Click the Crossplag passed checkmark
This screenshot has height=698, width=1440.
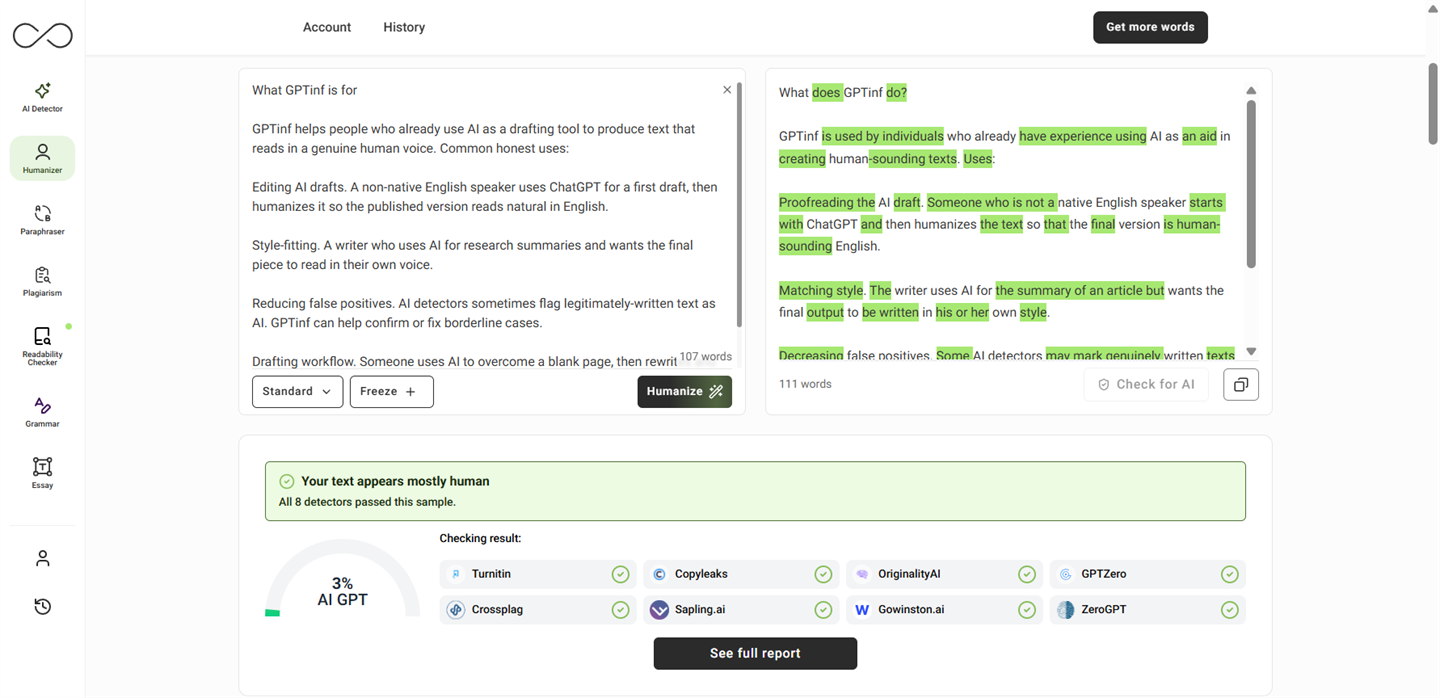(620, 609)
